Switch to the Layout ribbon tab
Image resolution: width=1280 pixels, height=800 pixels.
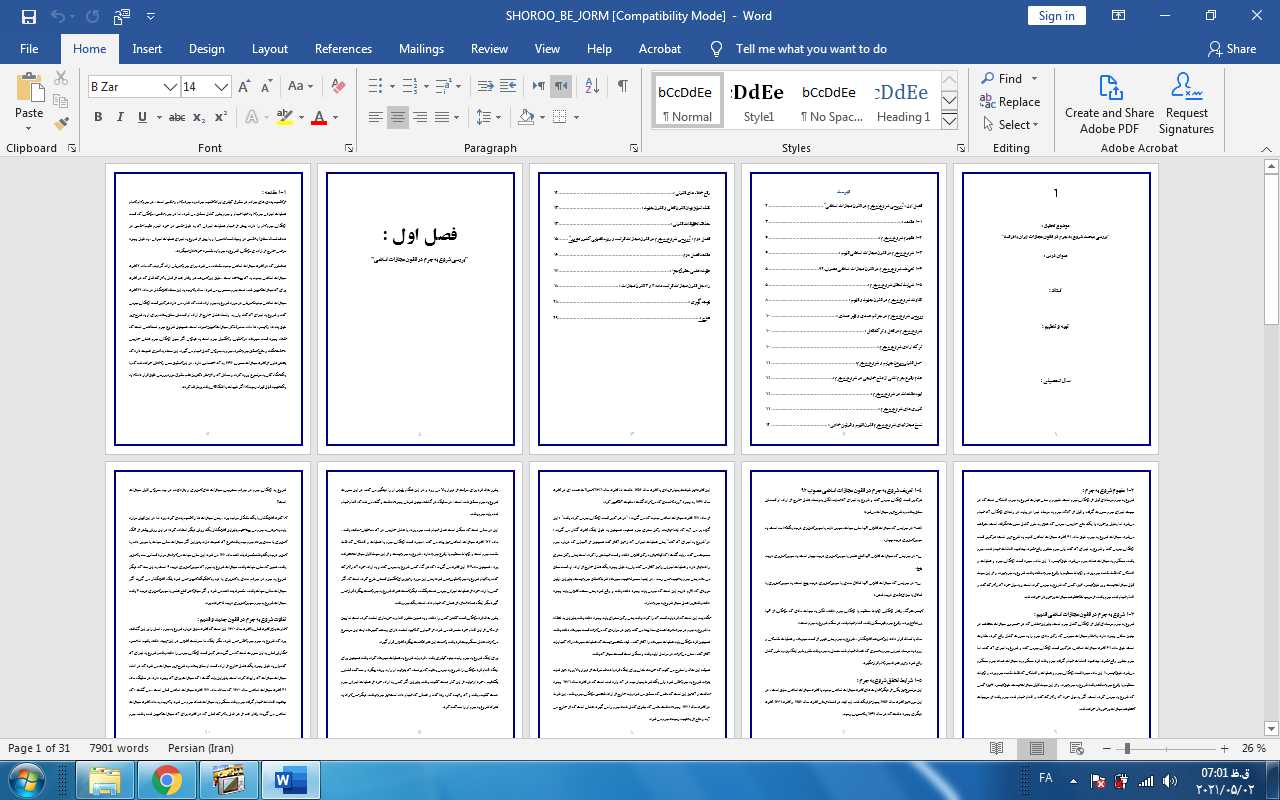[x=269, y=49]
